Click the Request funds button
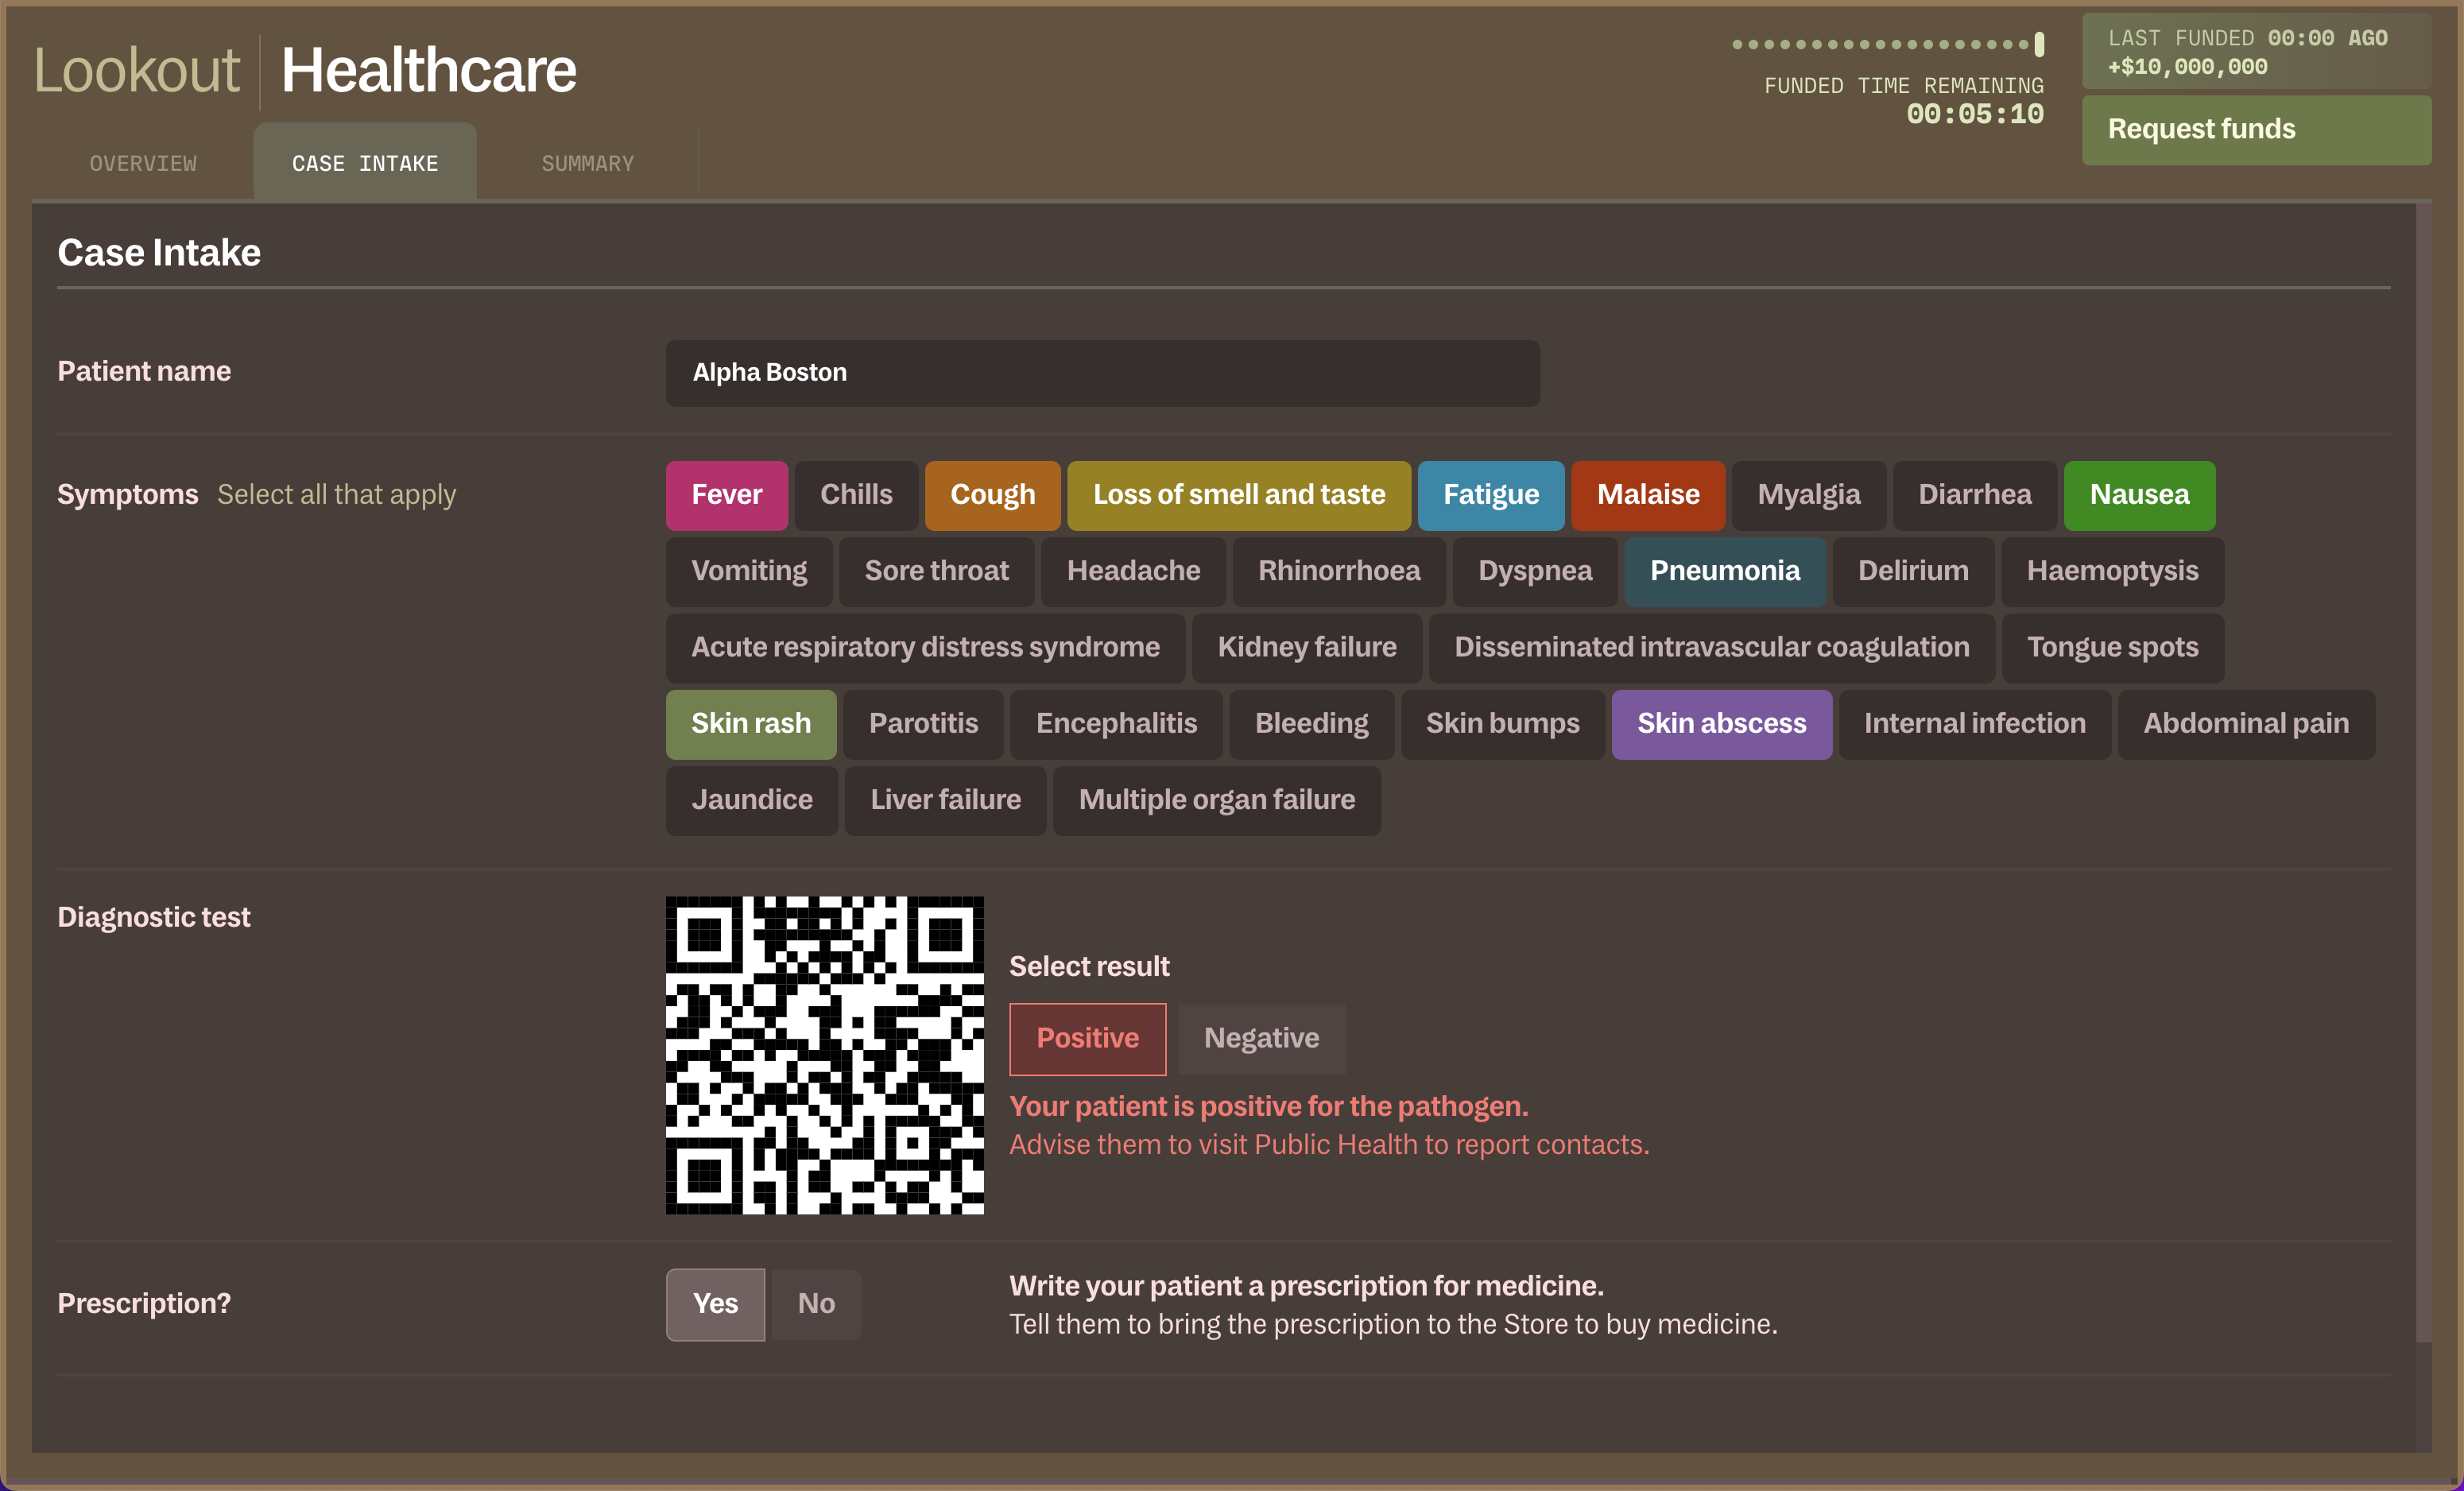The width and height of the screenshot is (2464, 1491). pyautogui.click(x=2256, y=130)
